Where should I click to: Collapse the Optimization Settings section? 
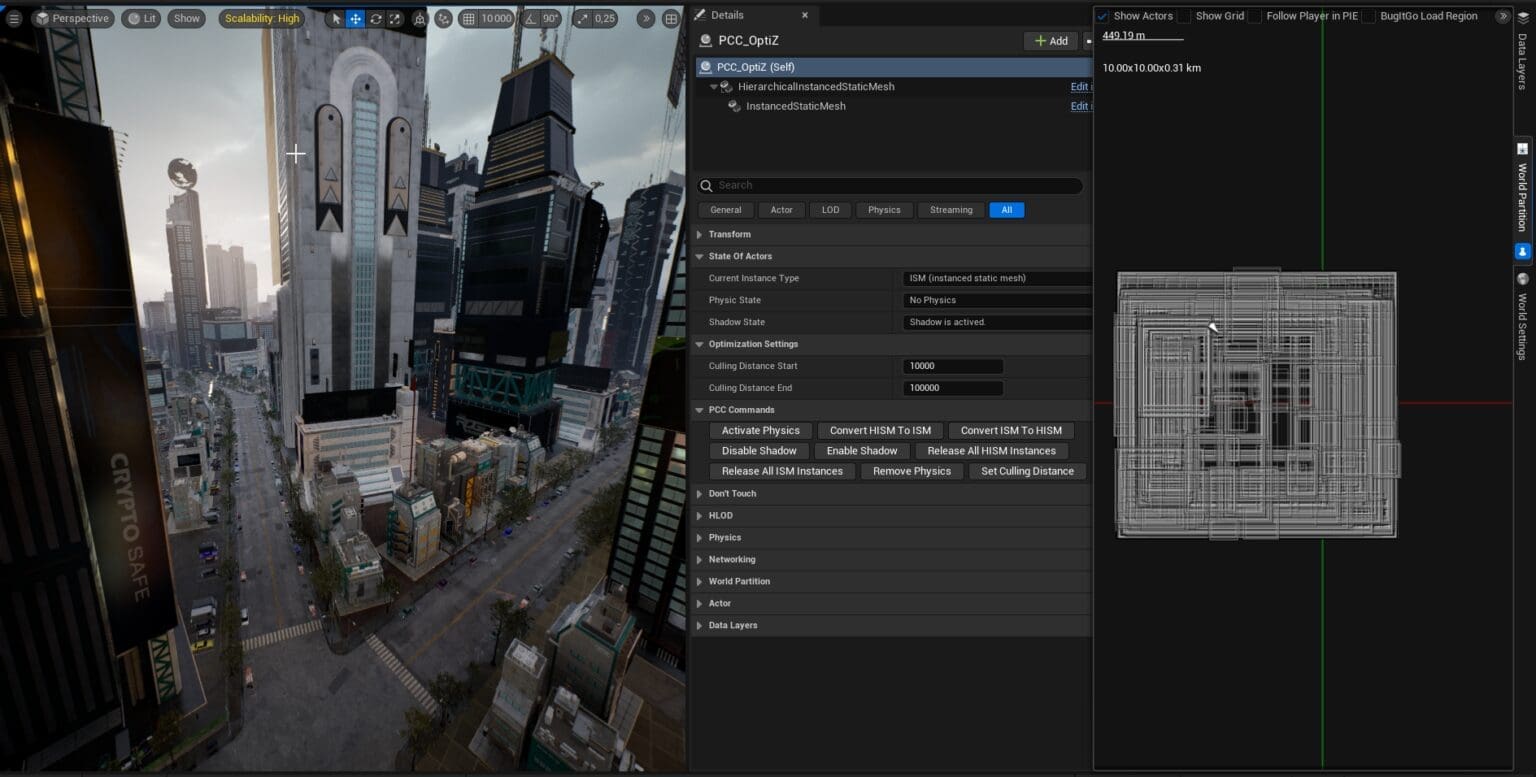click(x=699, y=344)
